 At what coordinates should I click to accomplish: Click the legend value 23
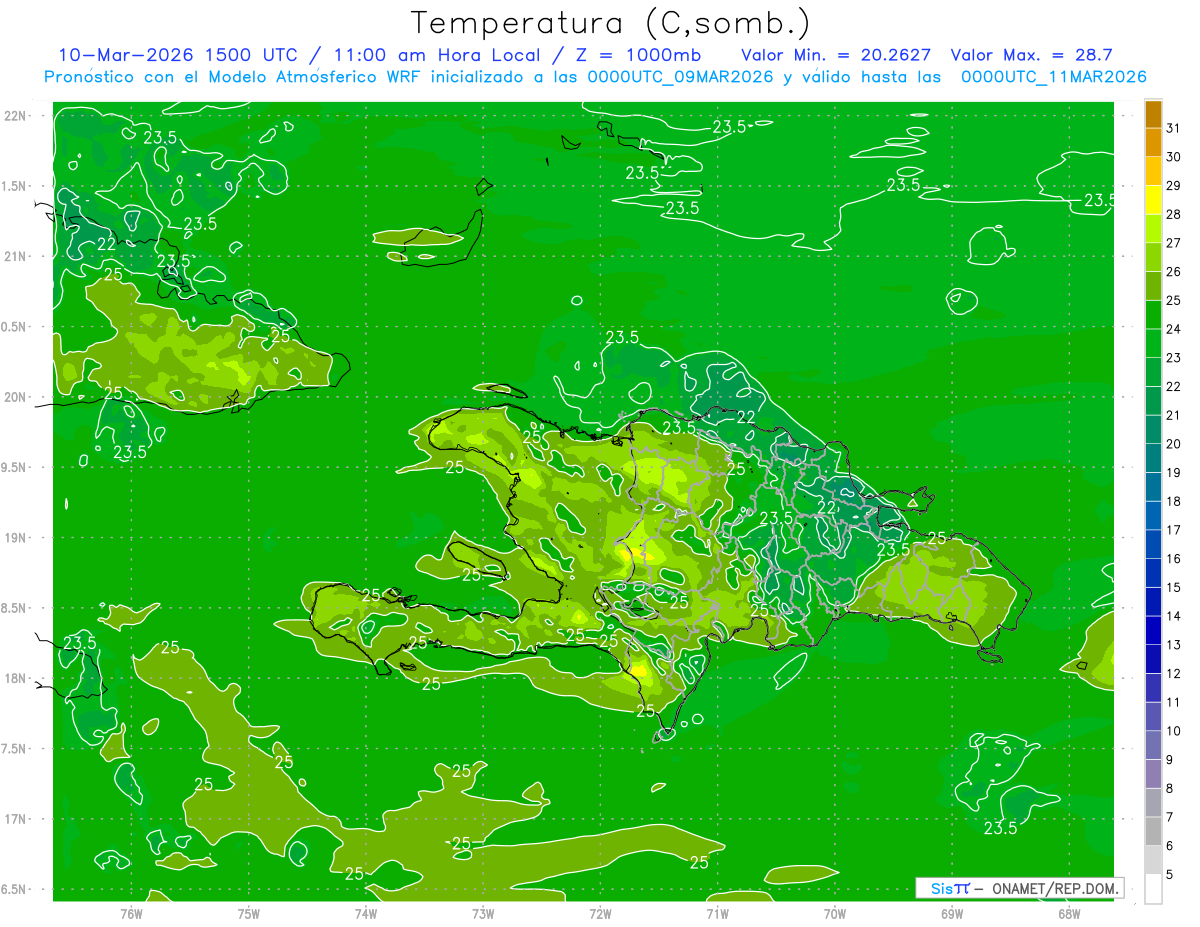coord(1174,358)
